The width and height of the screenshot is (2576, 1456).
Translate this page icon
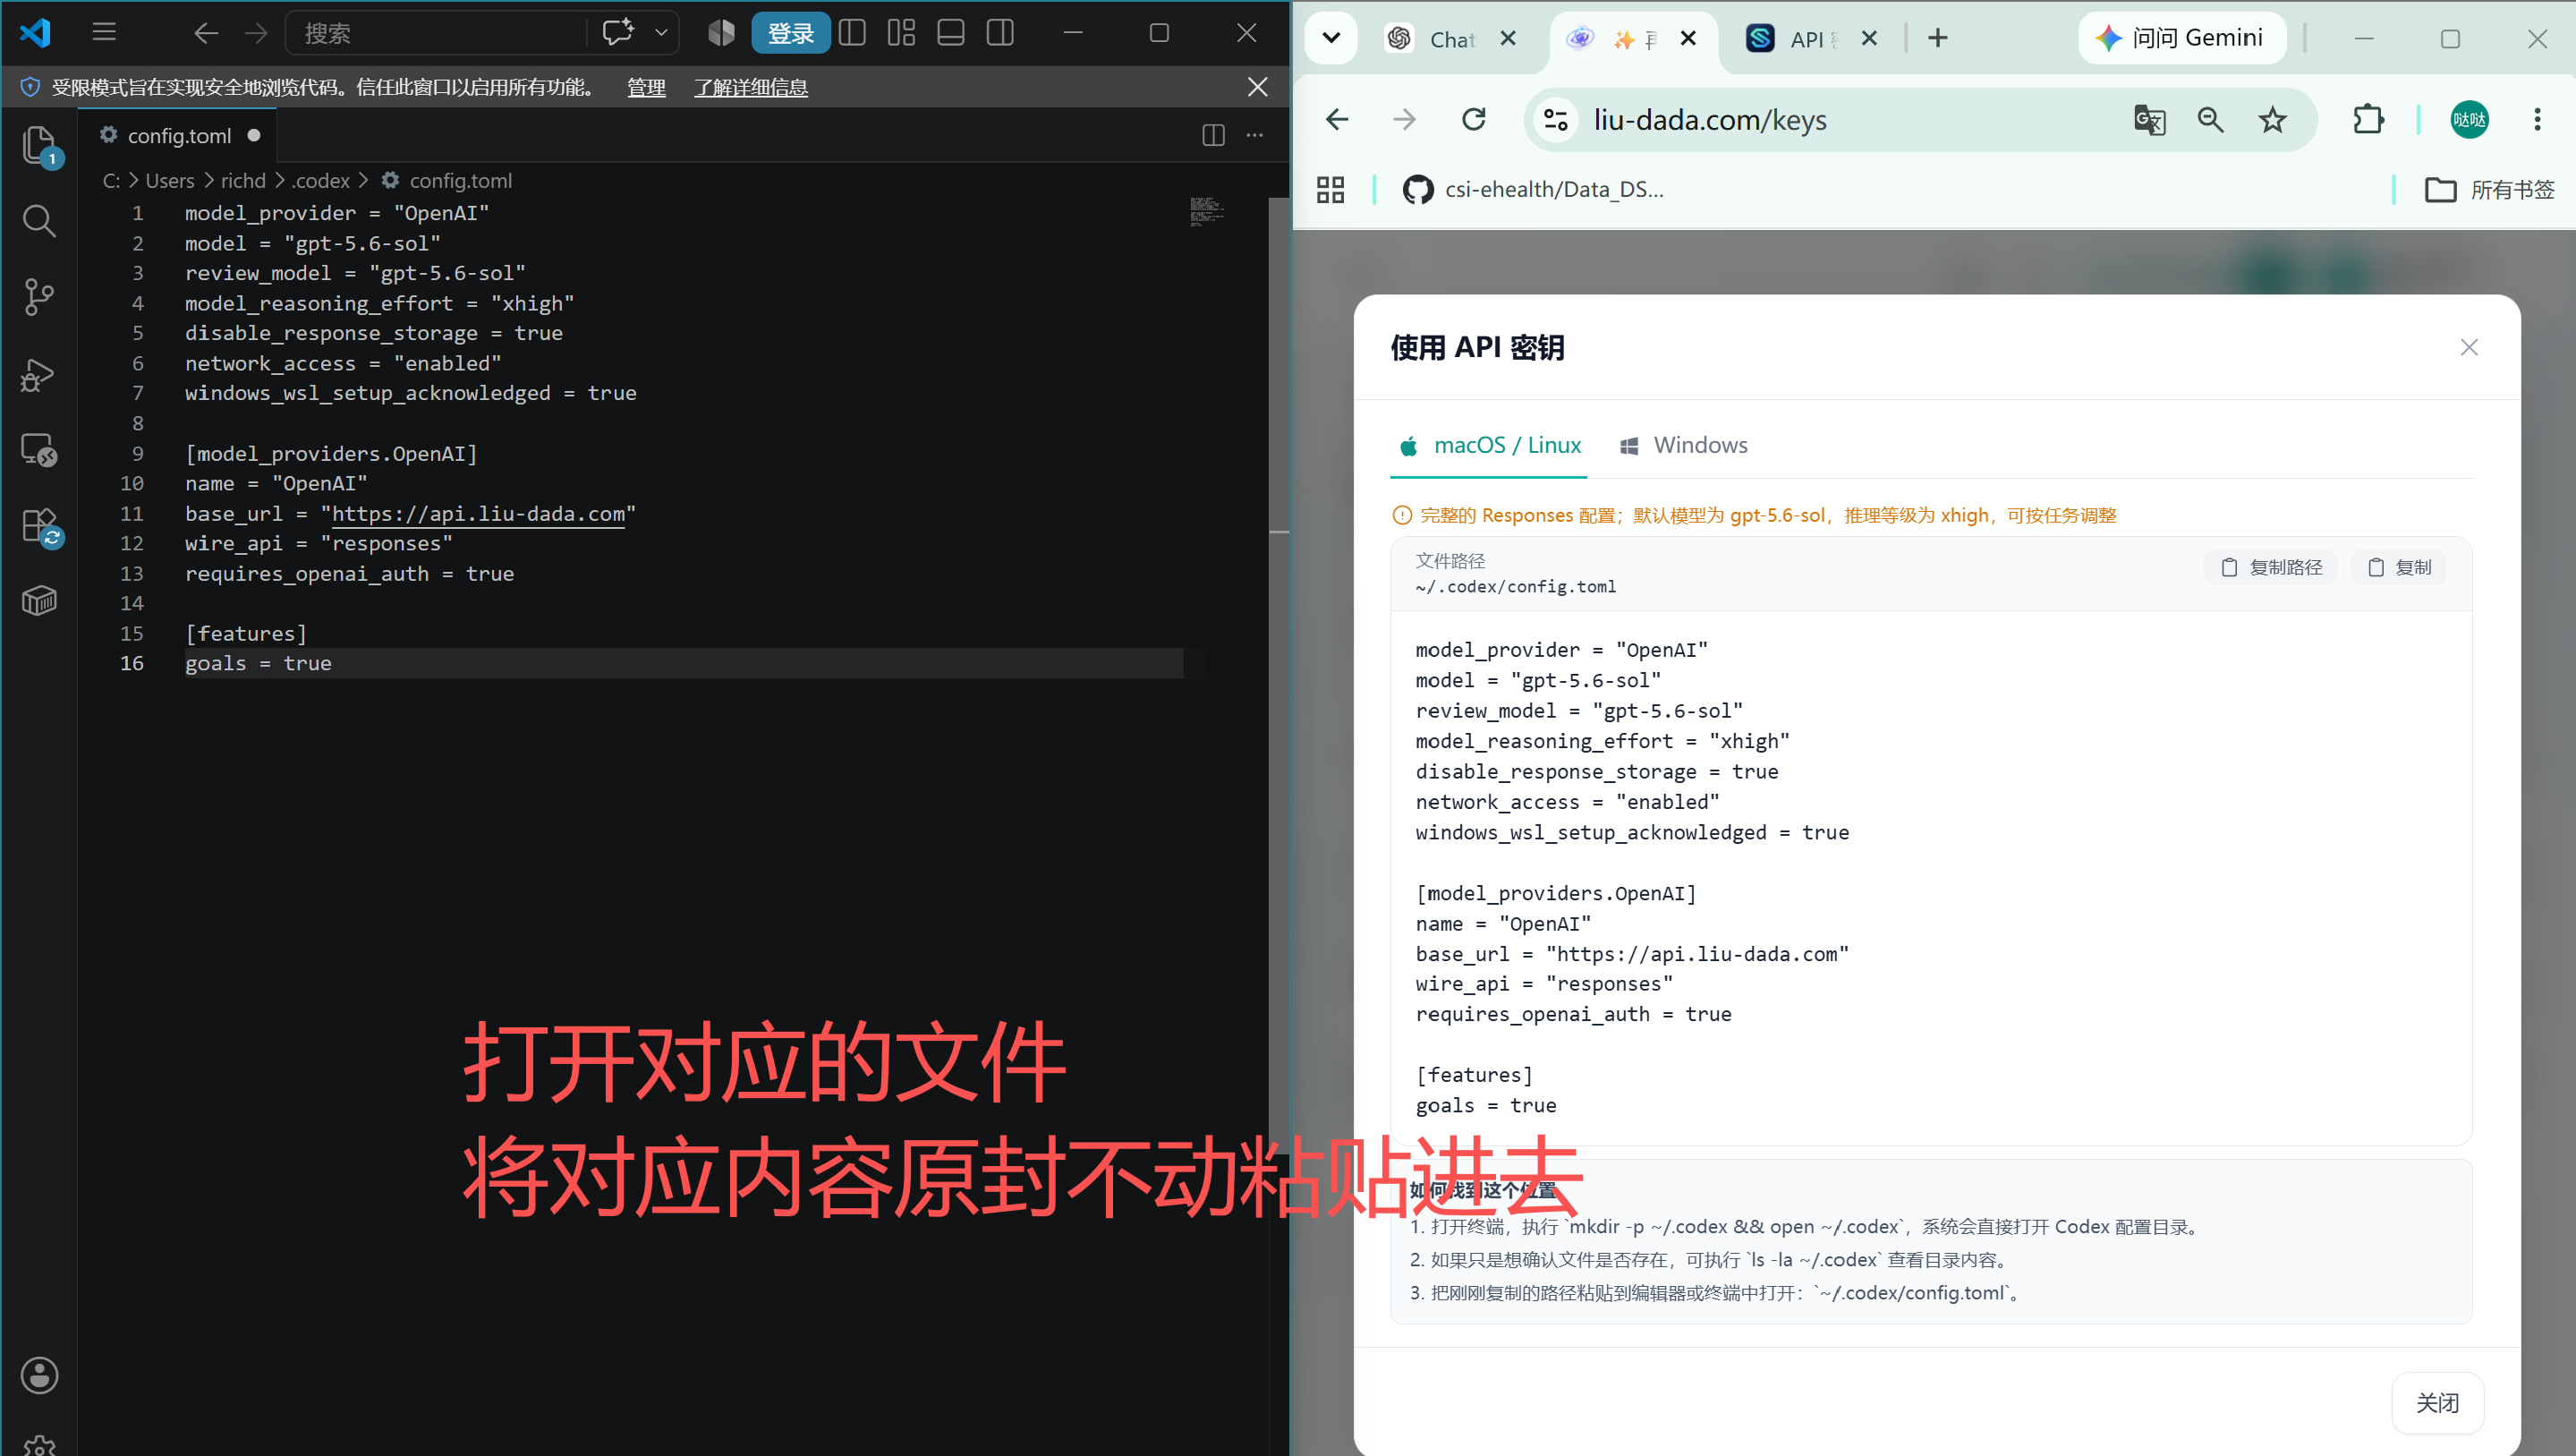(x=2149, y=120)
